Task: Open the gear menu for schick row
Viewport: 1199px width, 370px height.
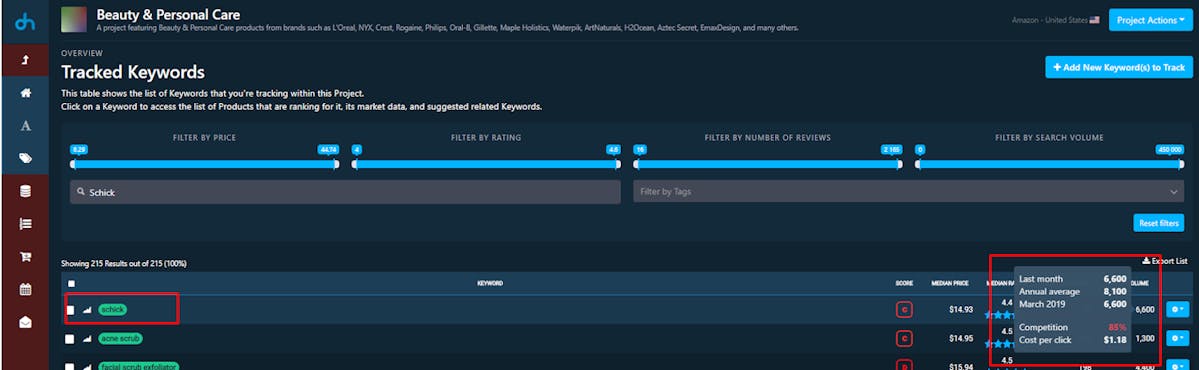Action: point(1178,310)
